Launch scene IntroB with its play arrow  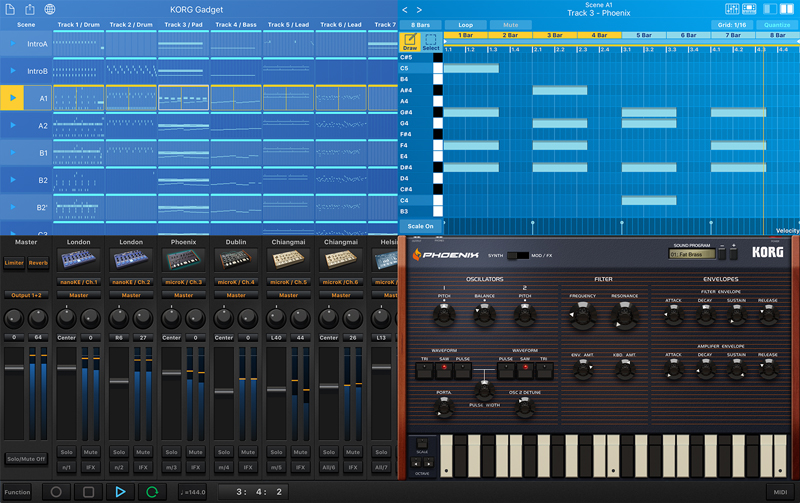[13, 71]
